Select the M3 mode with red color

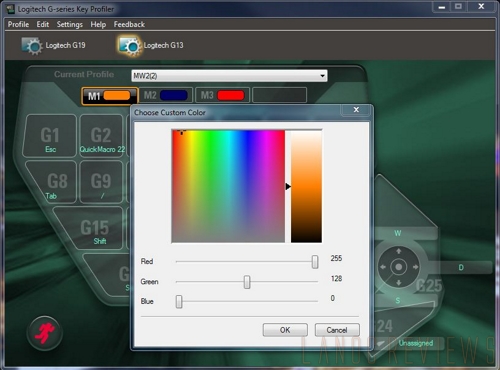click(222, 95)
